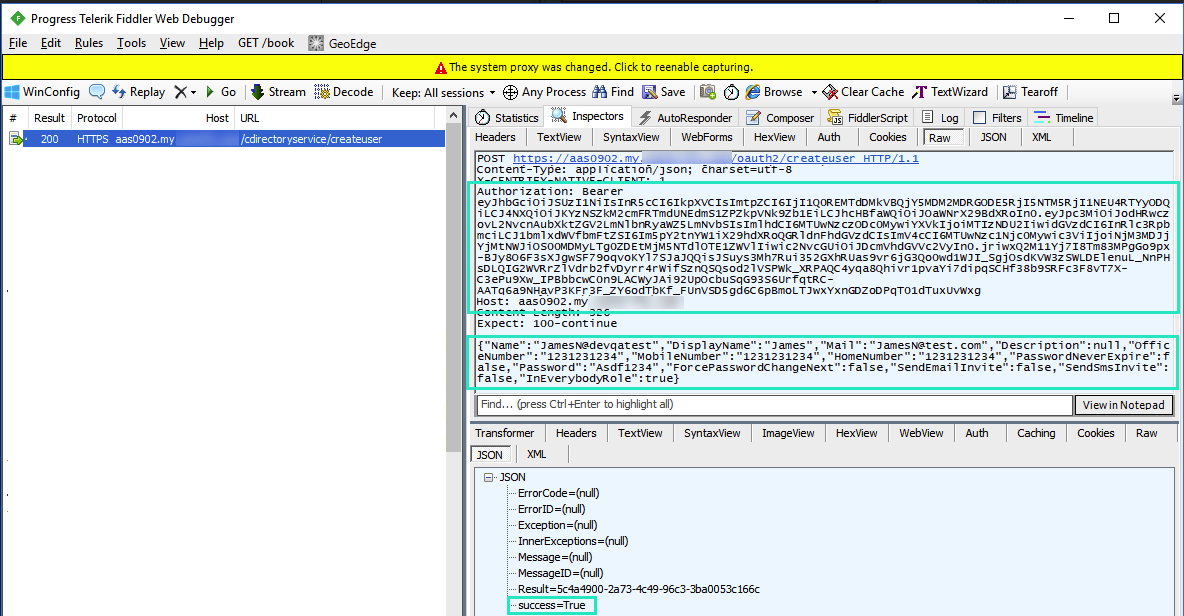1184x616 pixels.
Task: Open the Rules menu
Action: 88,43
